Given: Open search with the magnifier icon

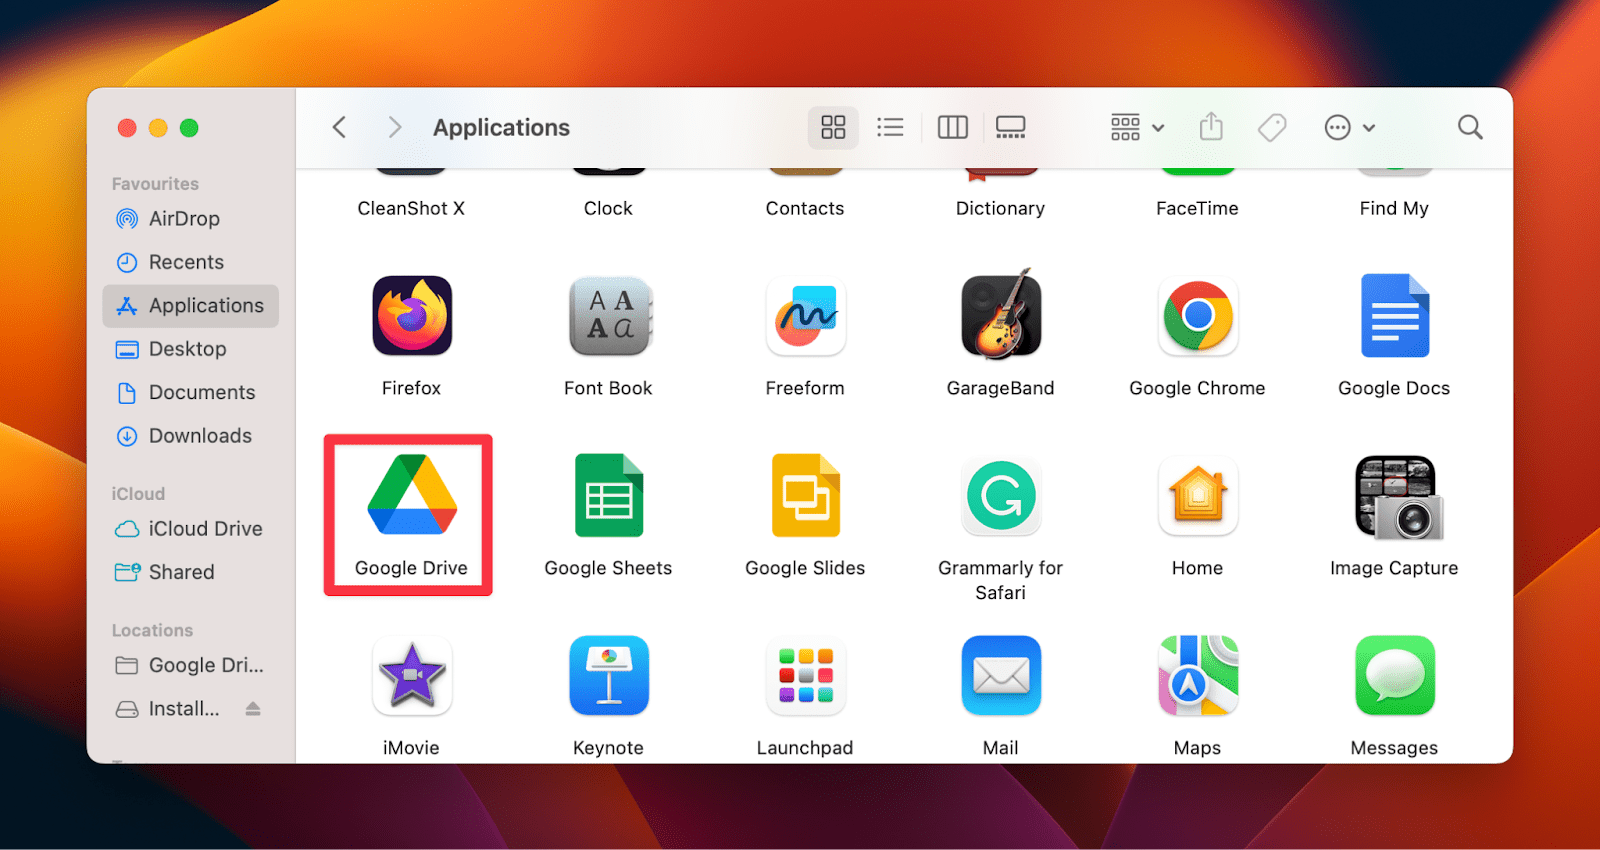Looking at the screenshot, I should [1470, 127].
